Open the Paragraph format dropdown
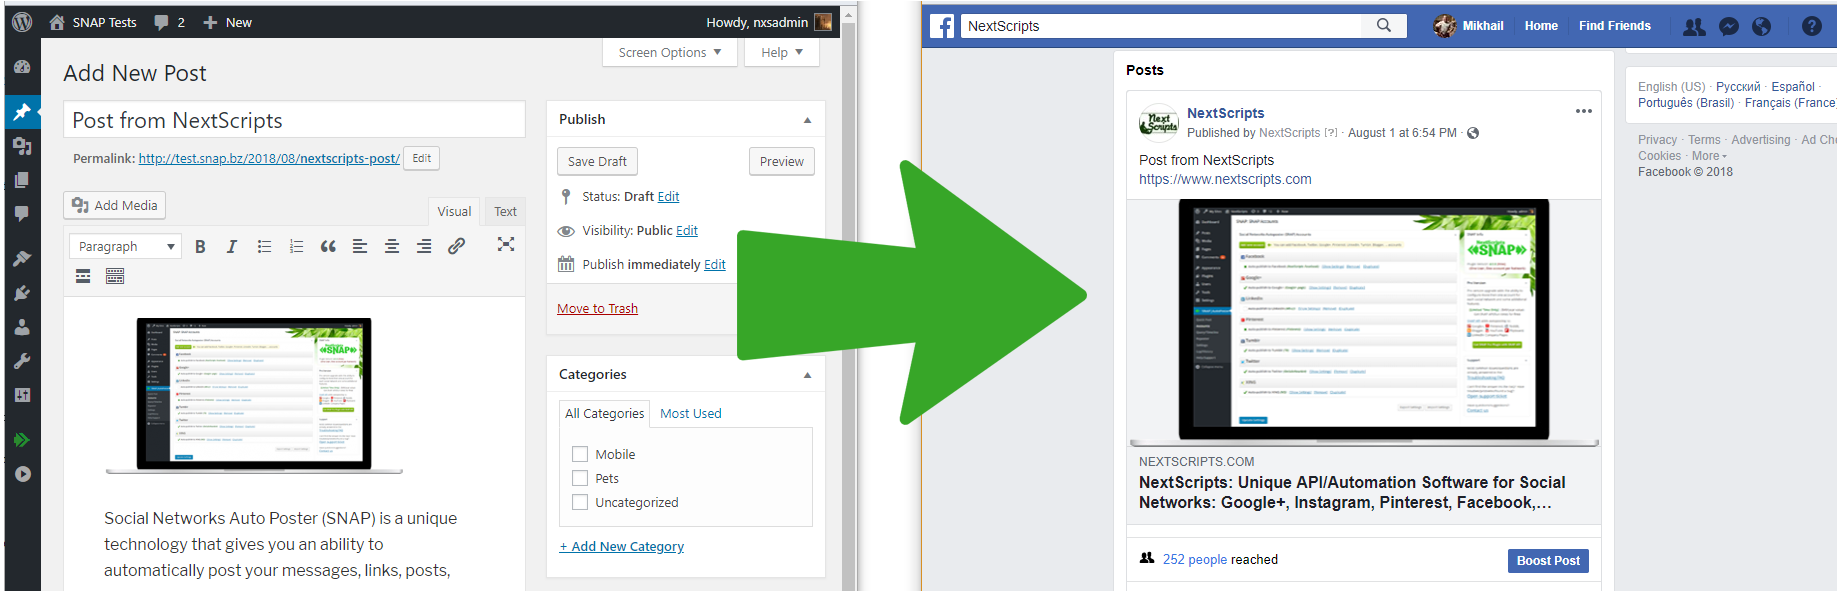Image resolution: width=1842 pixels, height=595 pixels. click(x=125, y=246)
